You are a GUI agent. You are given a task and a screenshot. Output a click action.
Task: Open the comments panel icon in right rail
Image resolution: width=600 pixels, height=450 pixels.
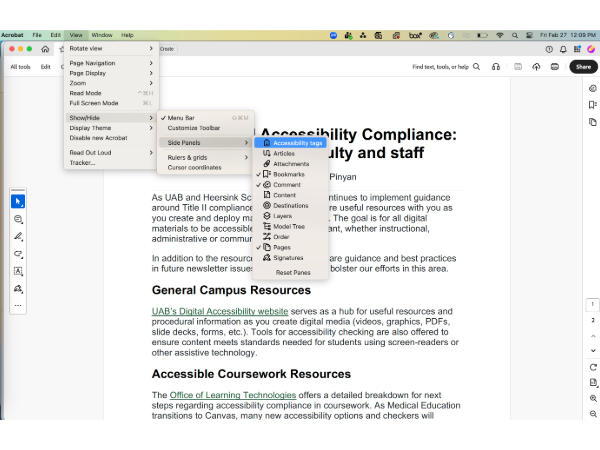[x=593, y=88]
